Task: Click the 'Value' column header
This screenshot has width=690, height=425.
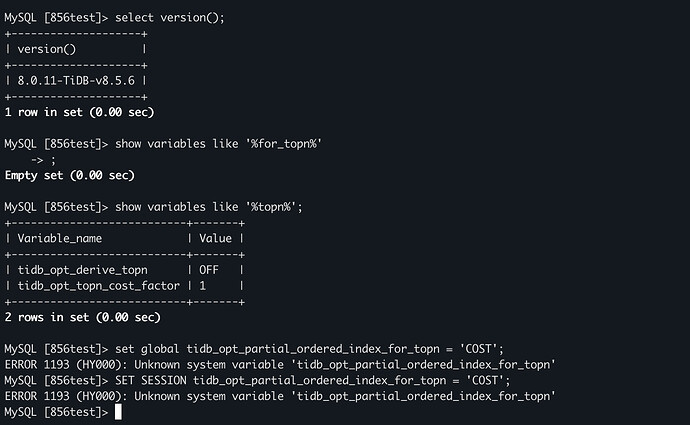Action: point(215,238)
